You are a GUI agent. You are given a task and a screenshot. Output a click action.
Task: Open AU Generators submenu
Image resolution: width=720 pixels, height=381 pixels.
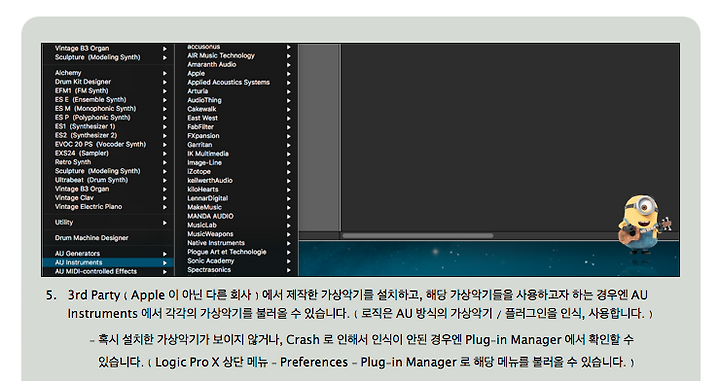[x=108, y=253]
